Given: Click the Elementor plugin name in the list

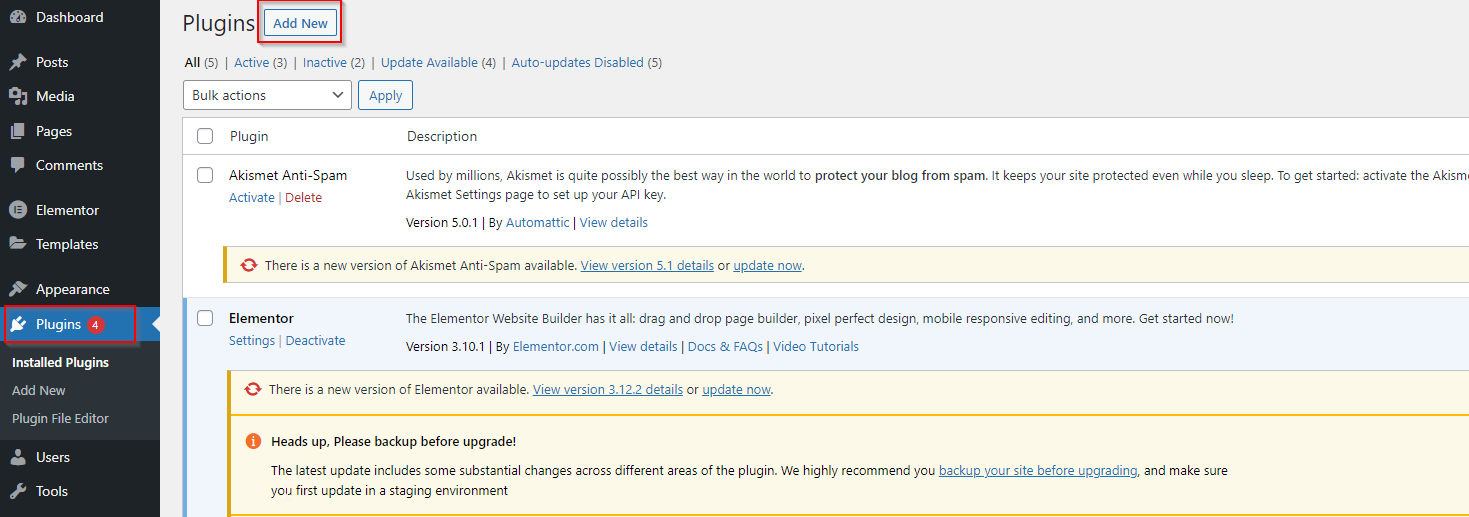Looking at the screenshot, I should point(261,318).
